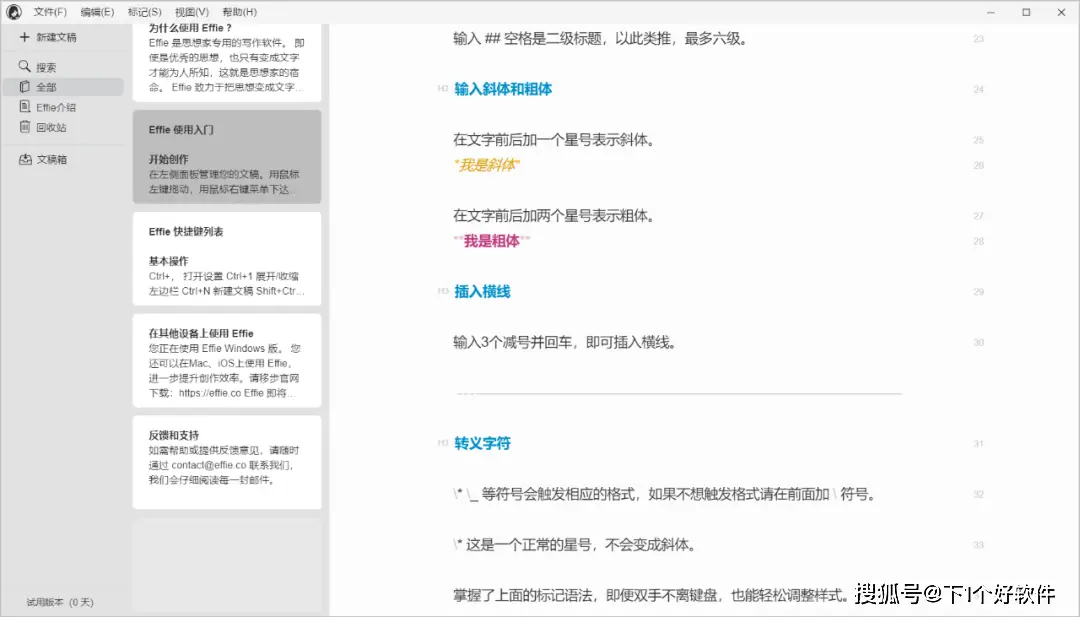The width and height of the screenshot is (1080, 617).
Task: Click the 插入横线 heading in the editor
Action: point(482,292)
